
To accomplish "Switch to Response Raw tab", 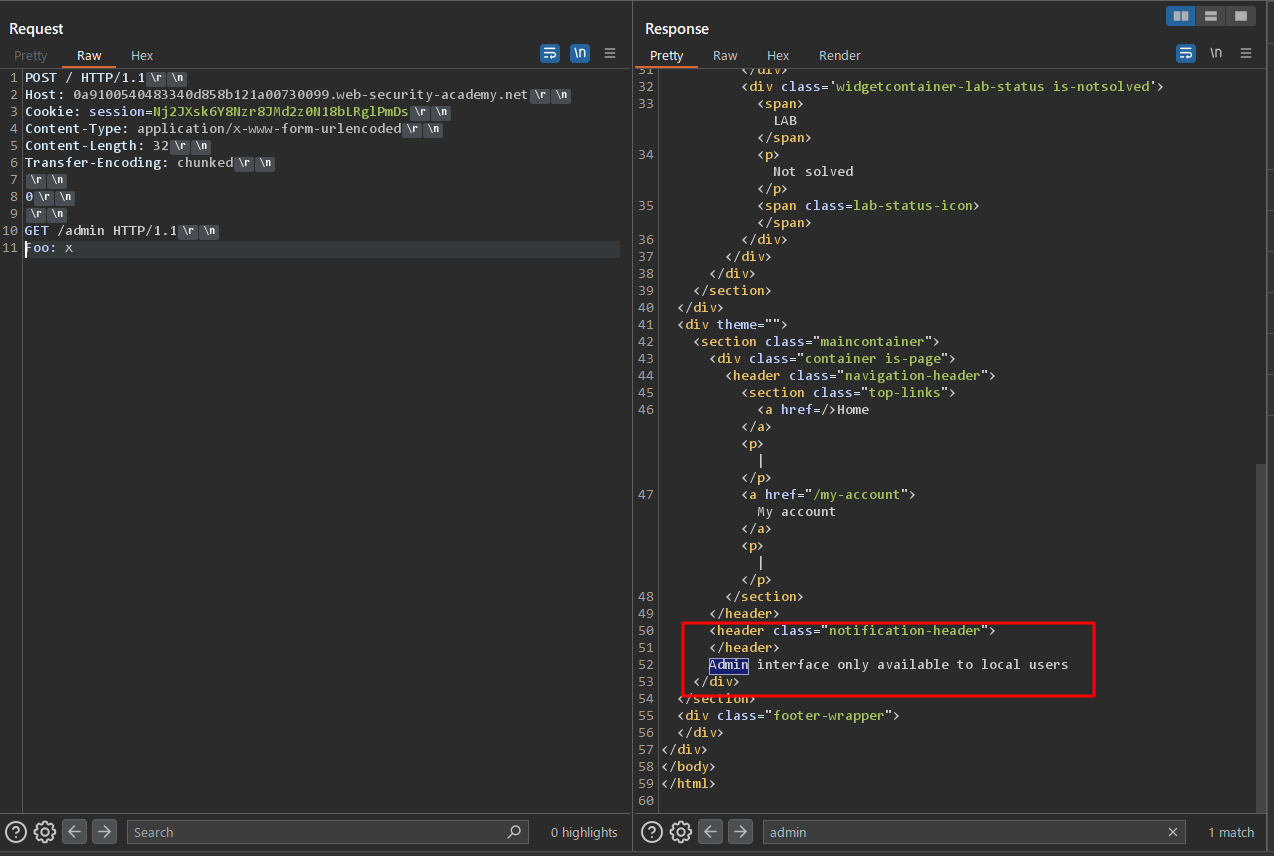I will [725, 56].
